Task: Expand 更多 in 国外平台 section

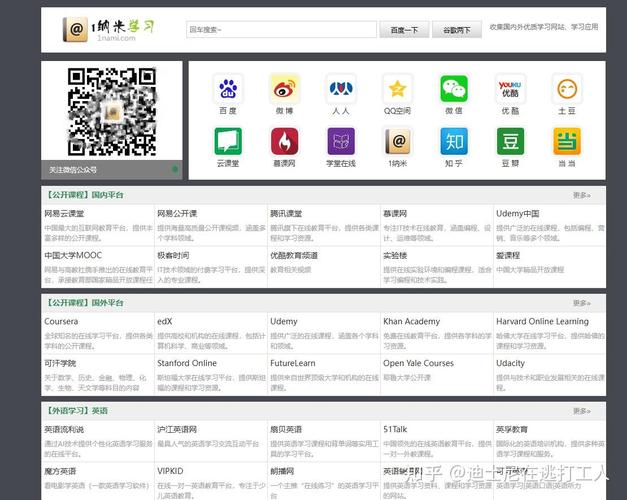Action: point(581,302)
